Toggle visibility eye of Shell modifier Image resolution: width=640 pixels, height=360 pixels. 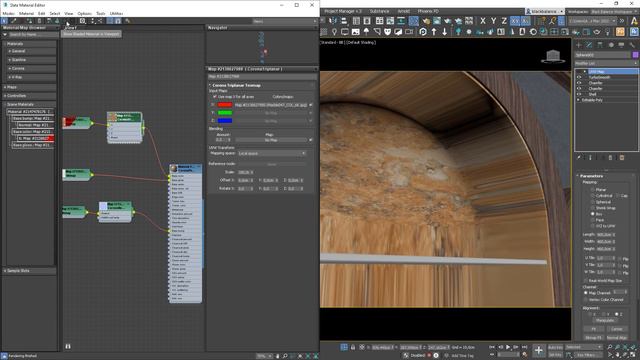[579, 94]
